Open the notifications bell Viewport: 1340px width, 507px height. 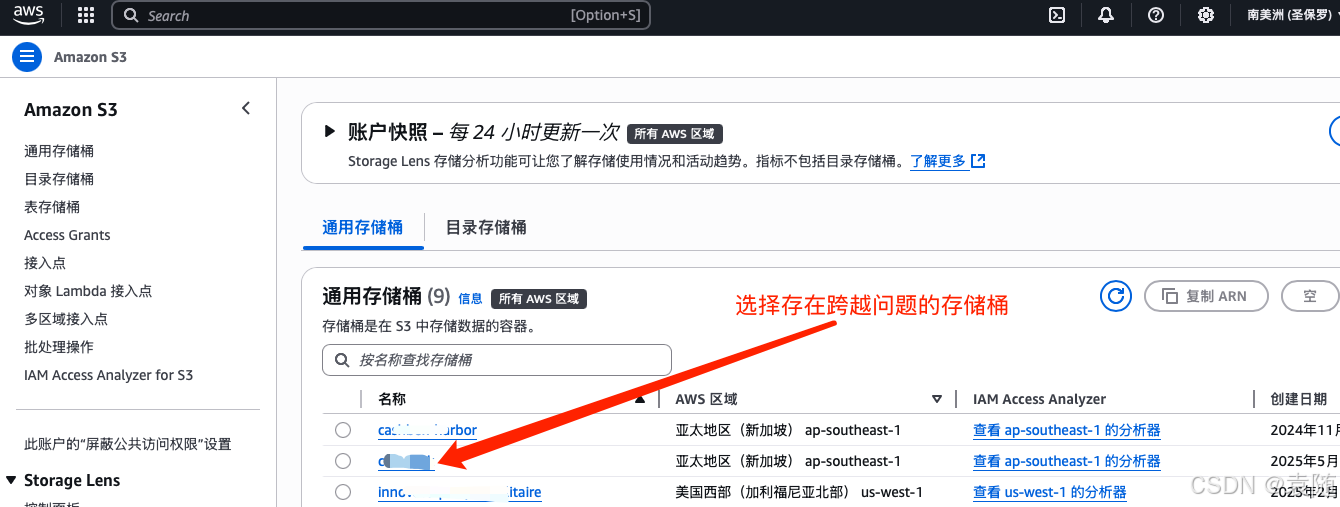pyautogui.click(x=1106, y=15)
